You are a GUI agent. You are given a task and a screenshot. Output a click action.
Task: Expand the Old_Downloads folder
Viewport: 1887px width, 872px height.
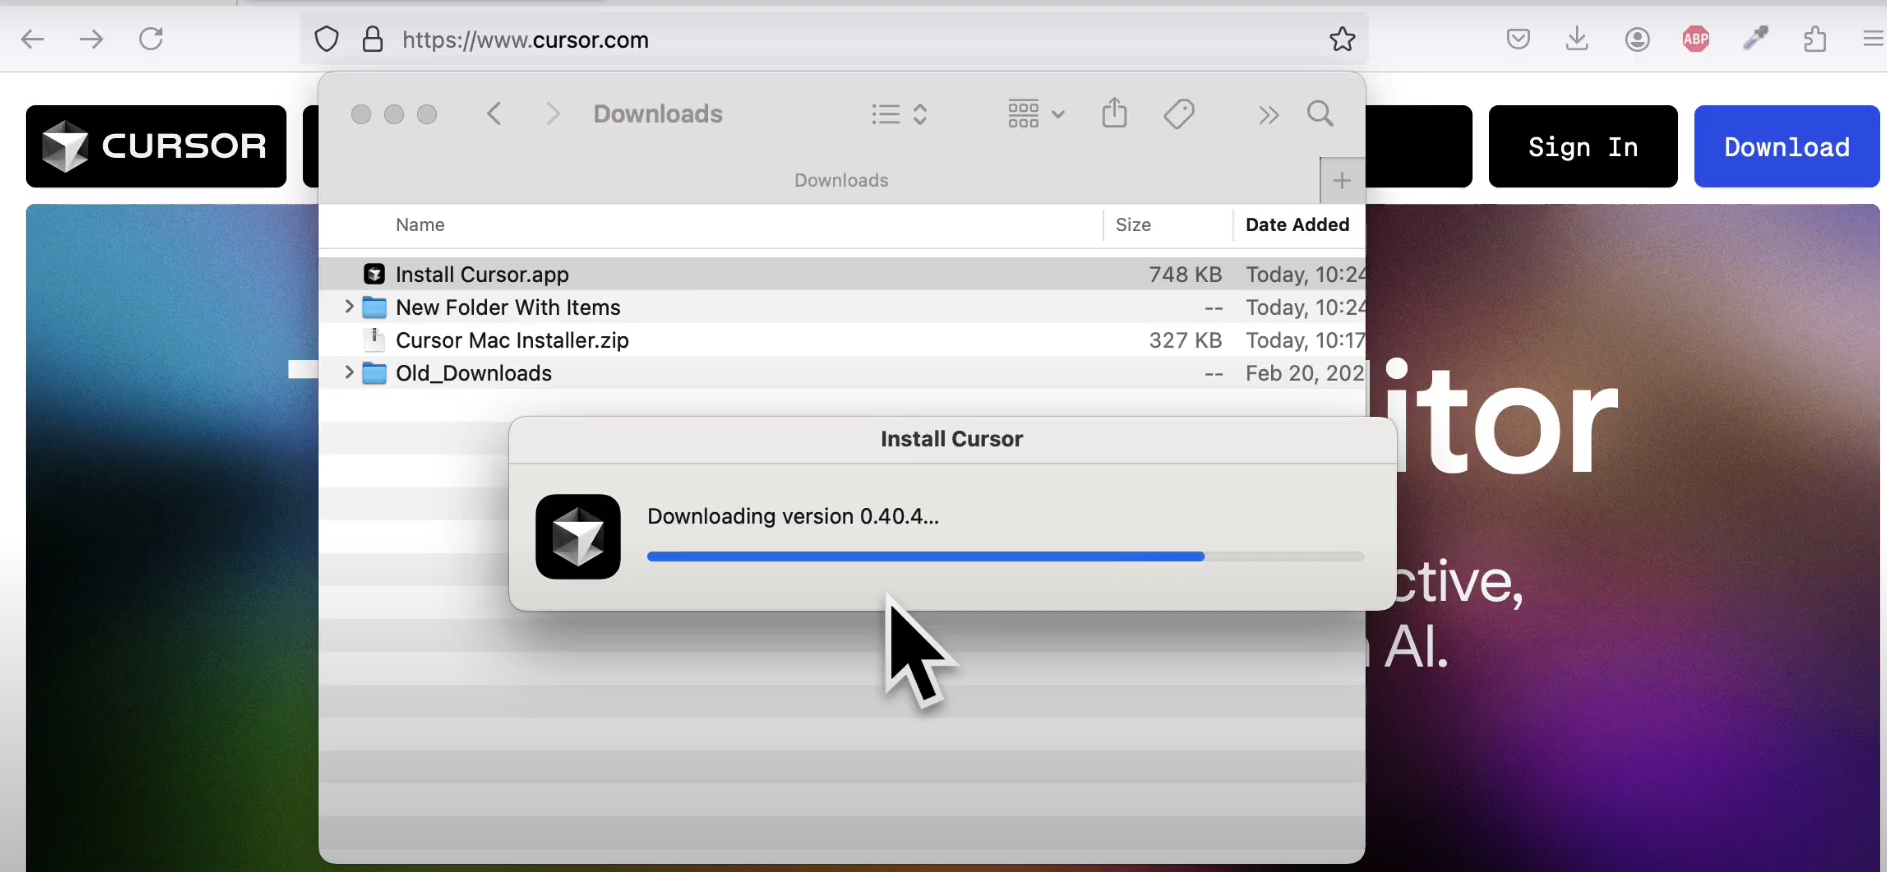(349, 373)
